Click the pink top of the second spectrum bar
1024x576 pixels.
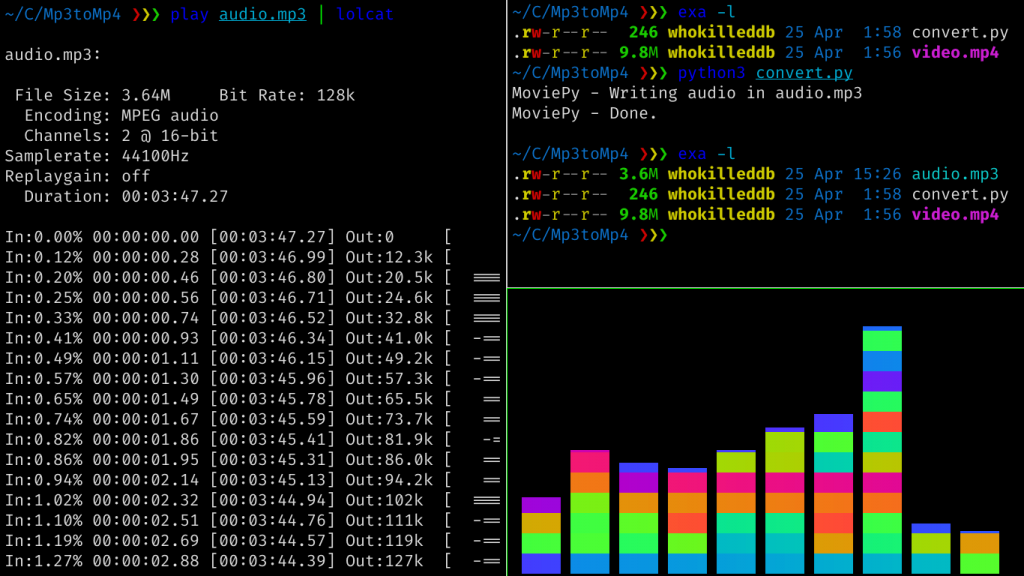[x=589, y=461]
